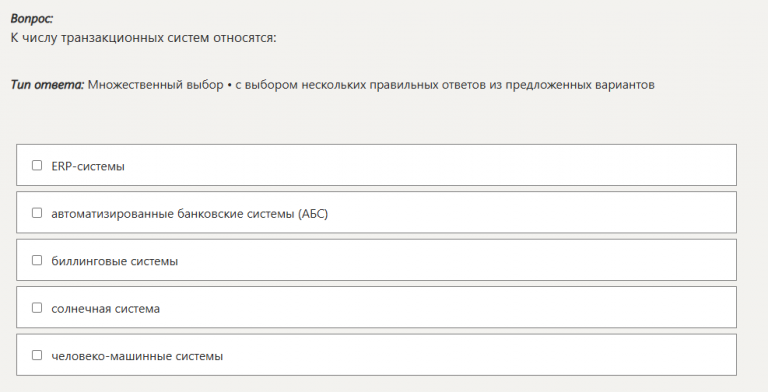Image resolution: width=768 pixels, height=392 pixels.
Task: Check the ERP-системы checkbox
Action: pyautogui.click(x=37, y=165)
